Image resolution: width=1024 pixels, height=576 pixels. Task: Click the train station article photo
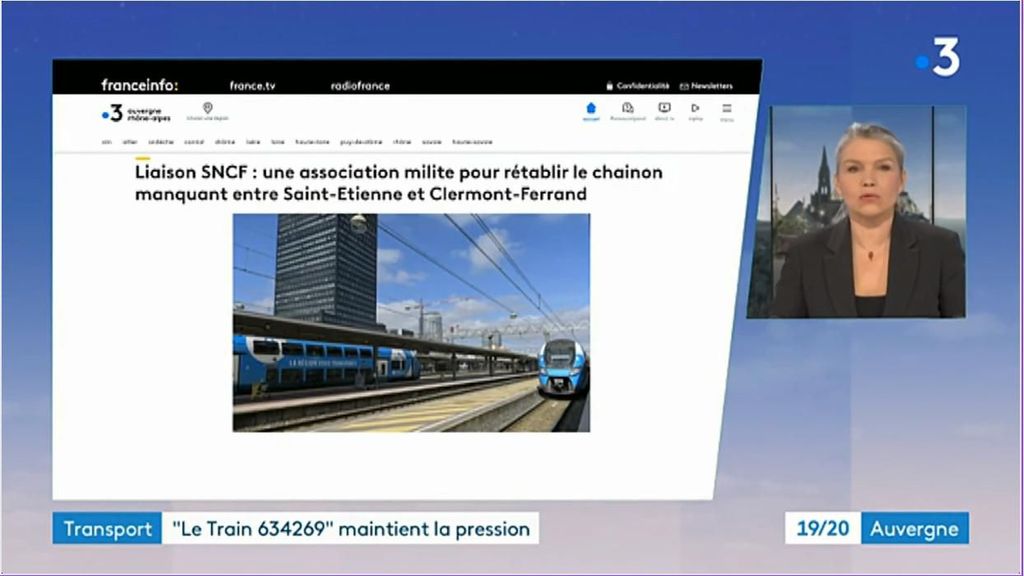tap(411, 323)
